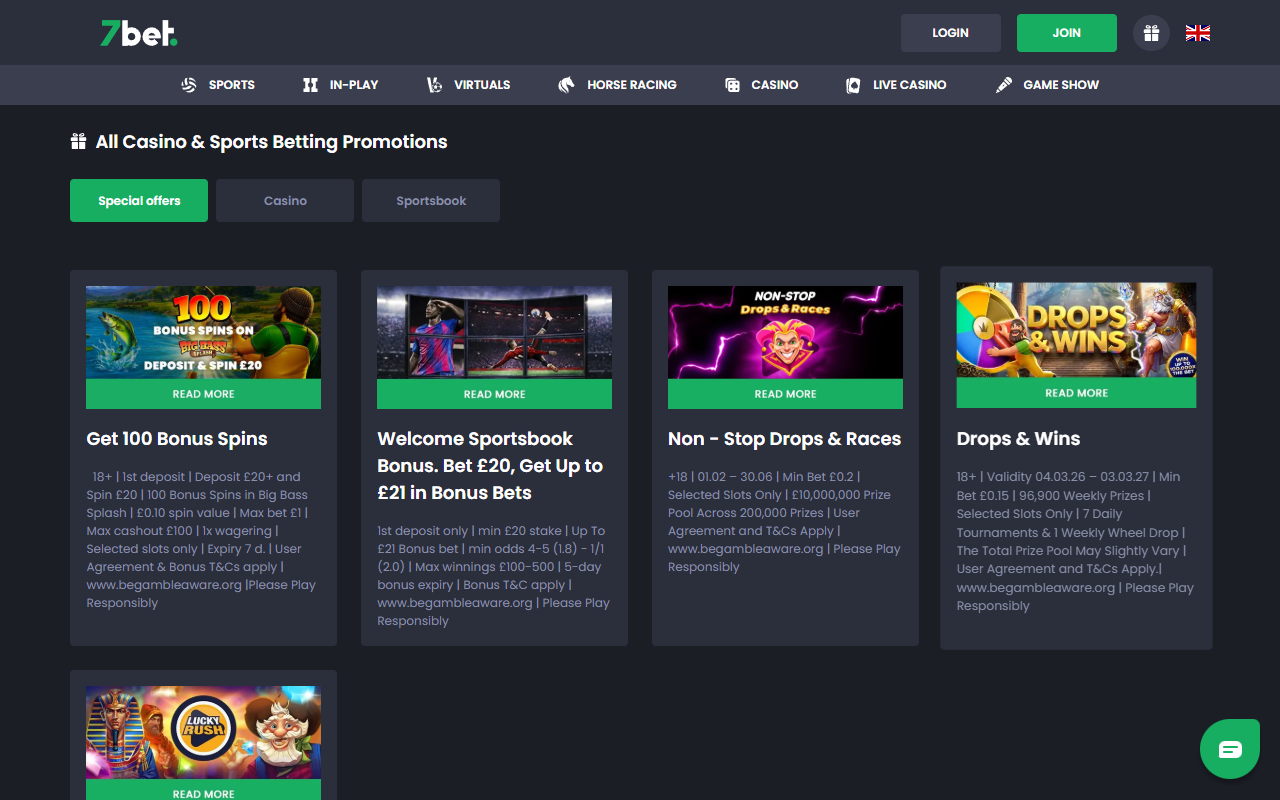This screenshot has width=1280, height=800.
Task: Open the Non-Stop Drops & Races joker banner
Action: coord(785,333)
